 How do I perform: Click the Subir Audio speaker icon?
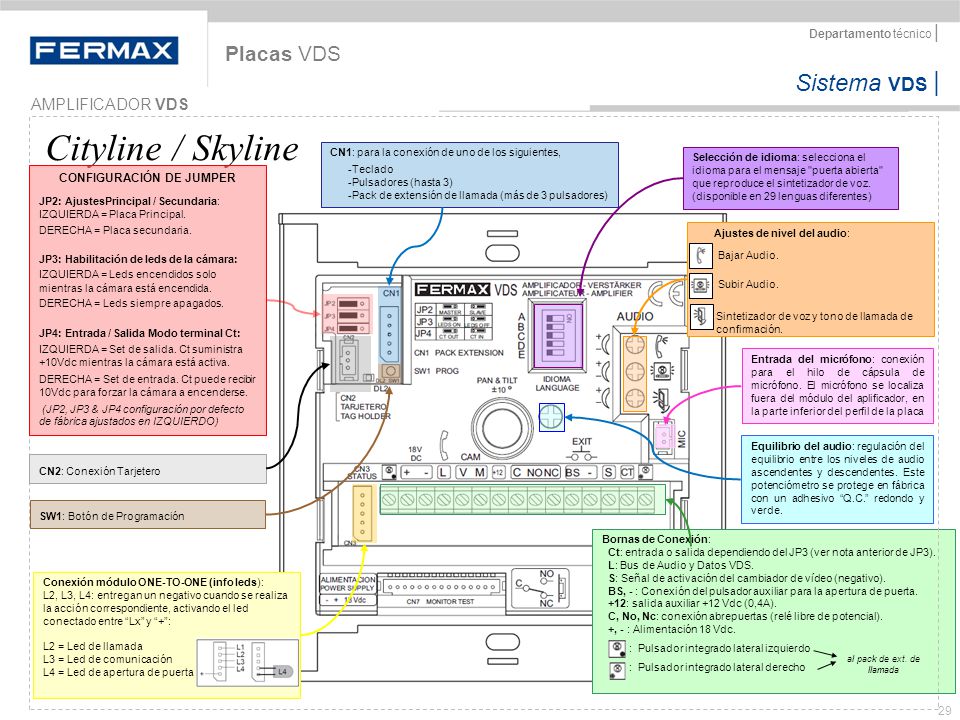point(700,284)
